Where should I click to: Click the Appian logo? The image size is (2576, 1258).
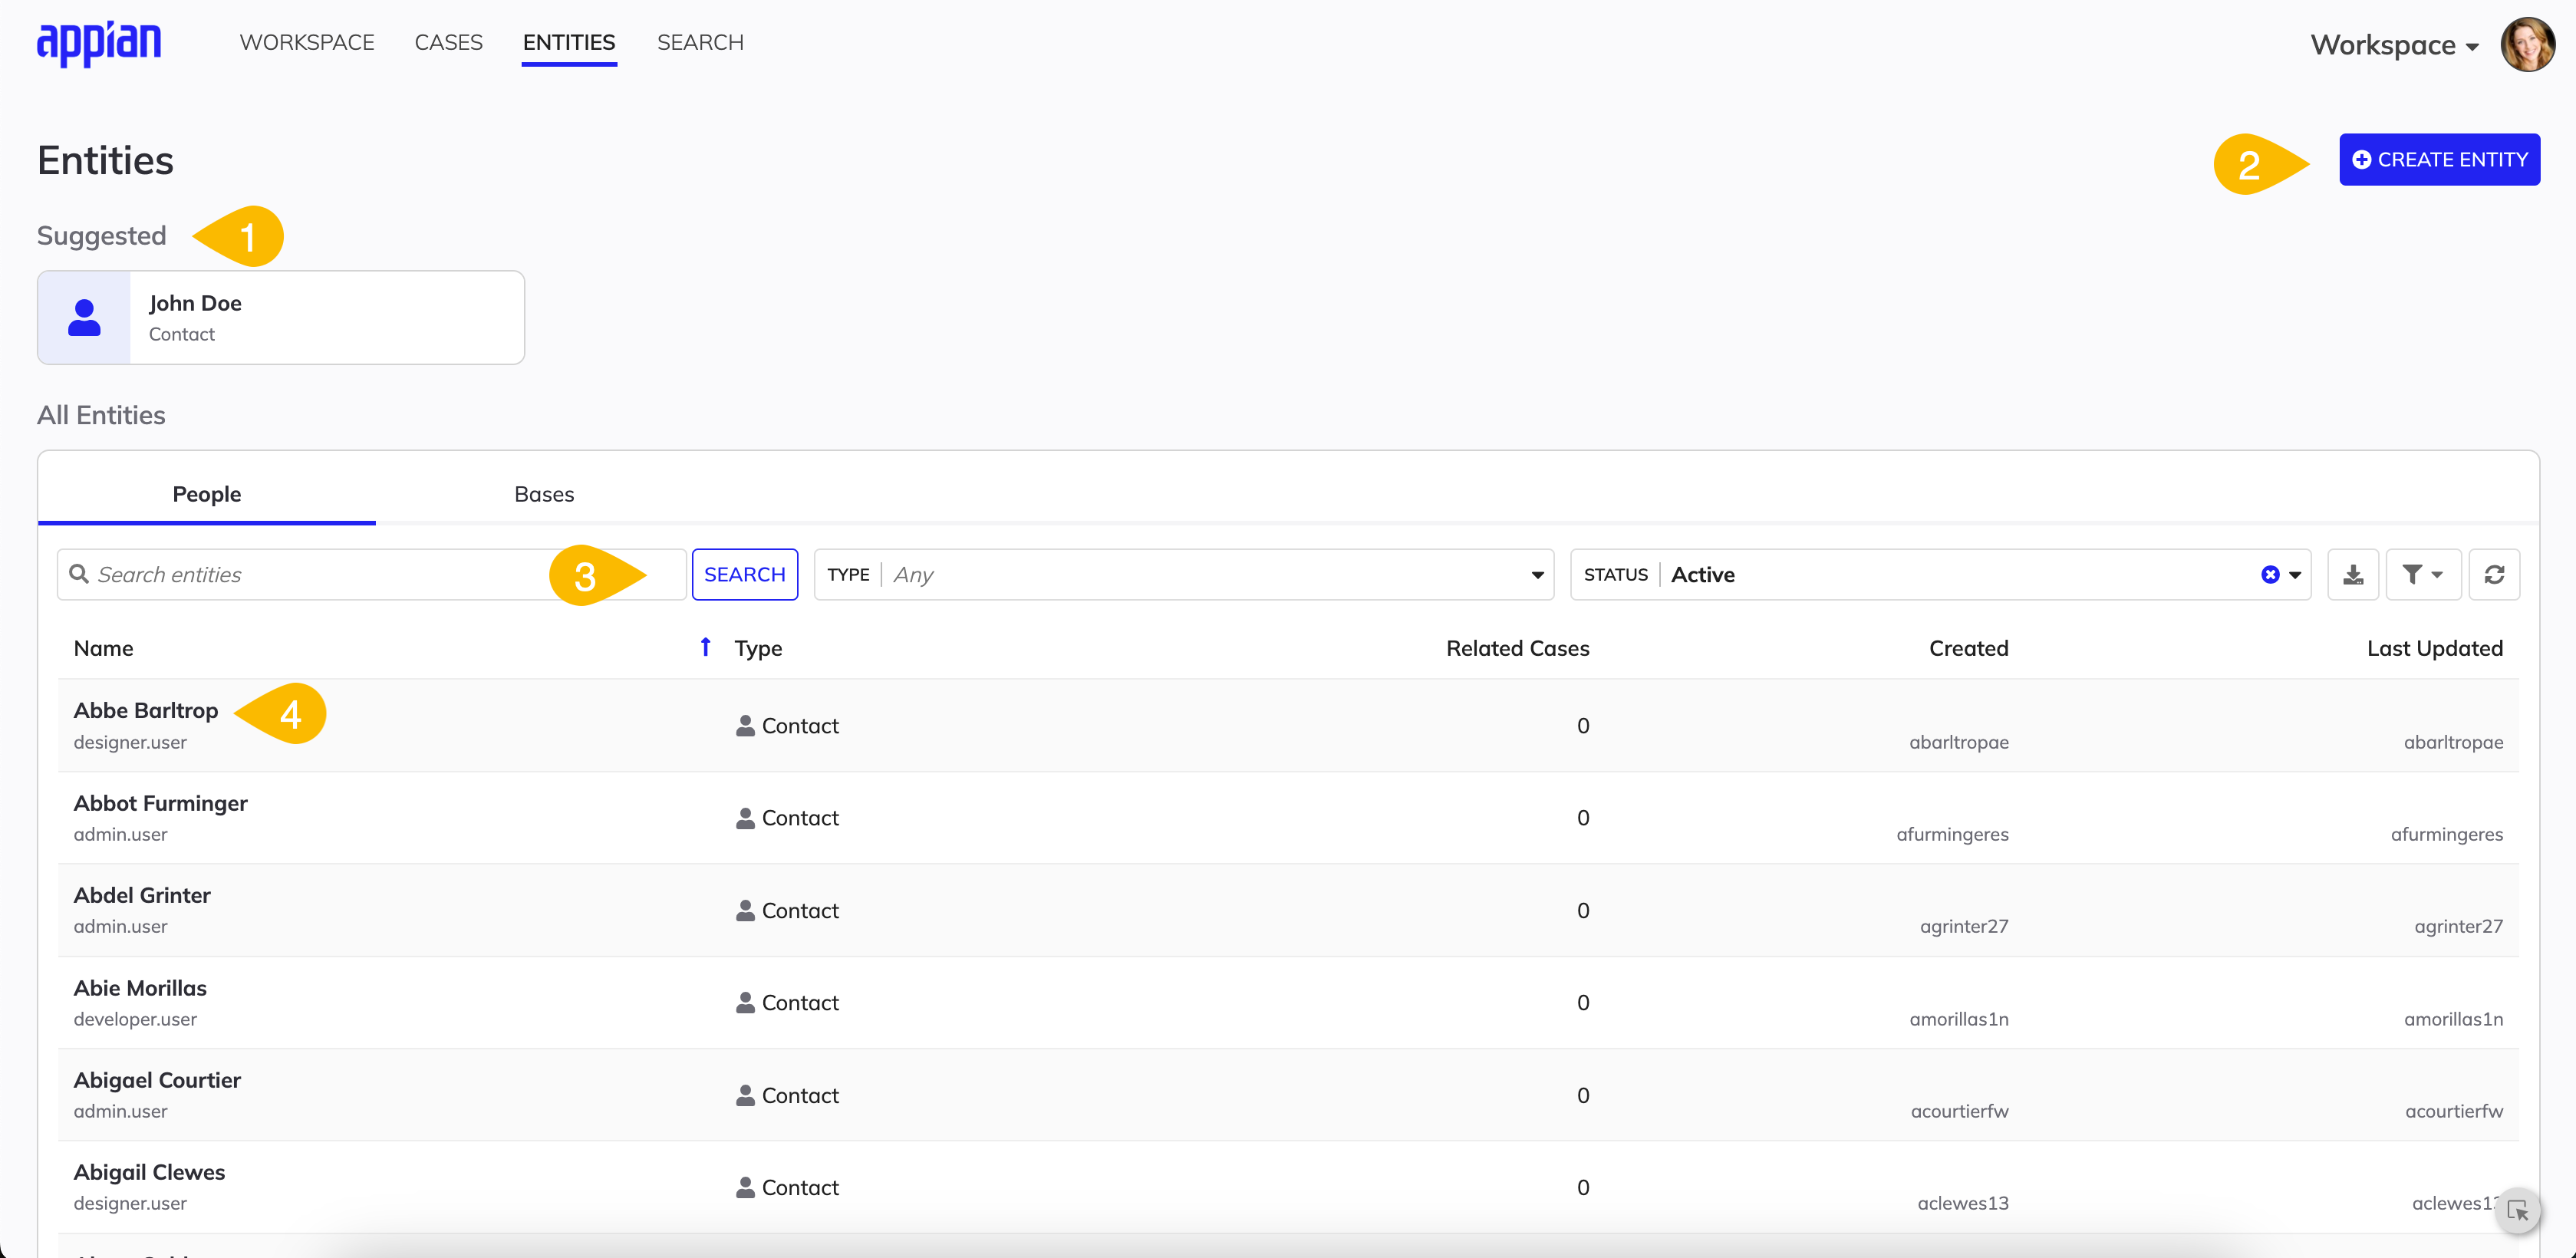[99, 42]
